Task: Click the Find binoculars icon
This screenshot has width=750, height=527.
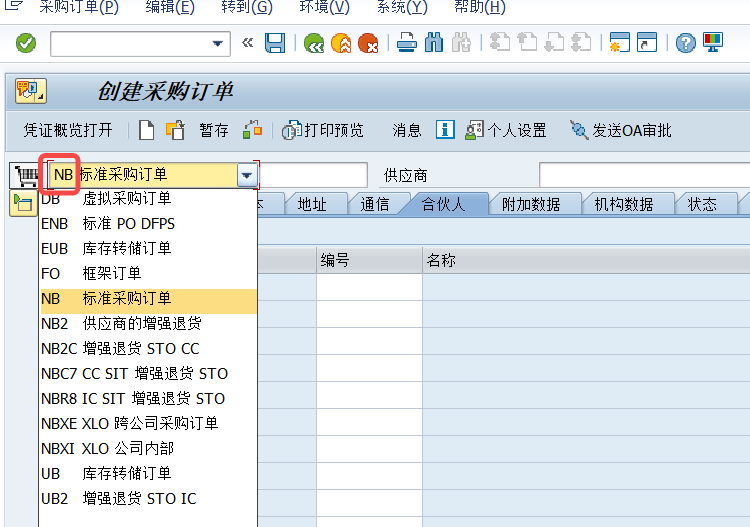Action: (x=434, y=44)
